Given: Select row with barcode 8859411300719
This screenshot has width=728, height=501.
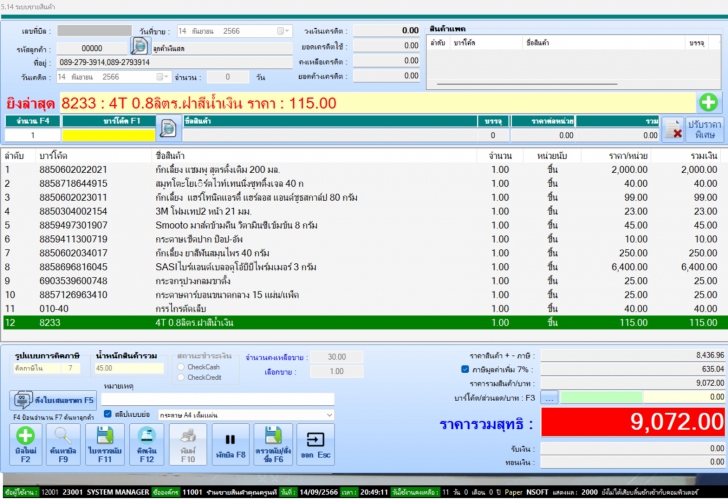Looking at the screenshot, I should click(364, 239).
